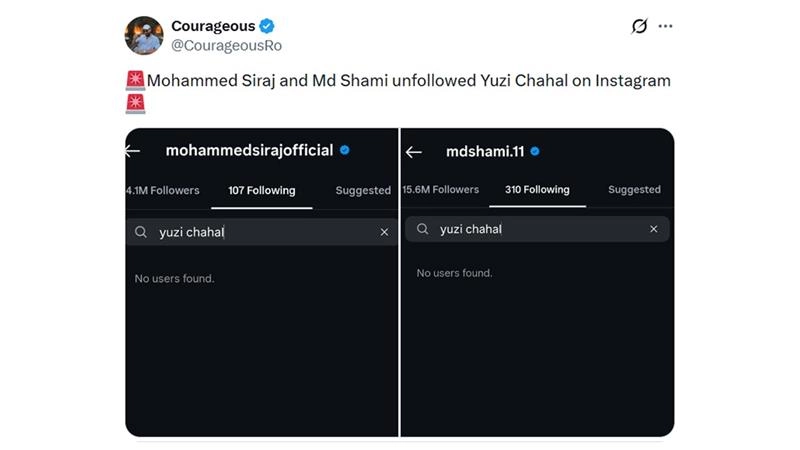The height and width of the screenshot is (450, 800).
Task: Select Suggested tab on Shami's profile
Action: pyautogui.click(x=634, y=189)
